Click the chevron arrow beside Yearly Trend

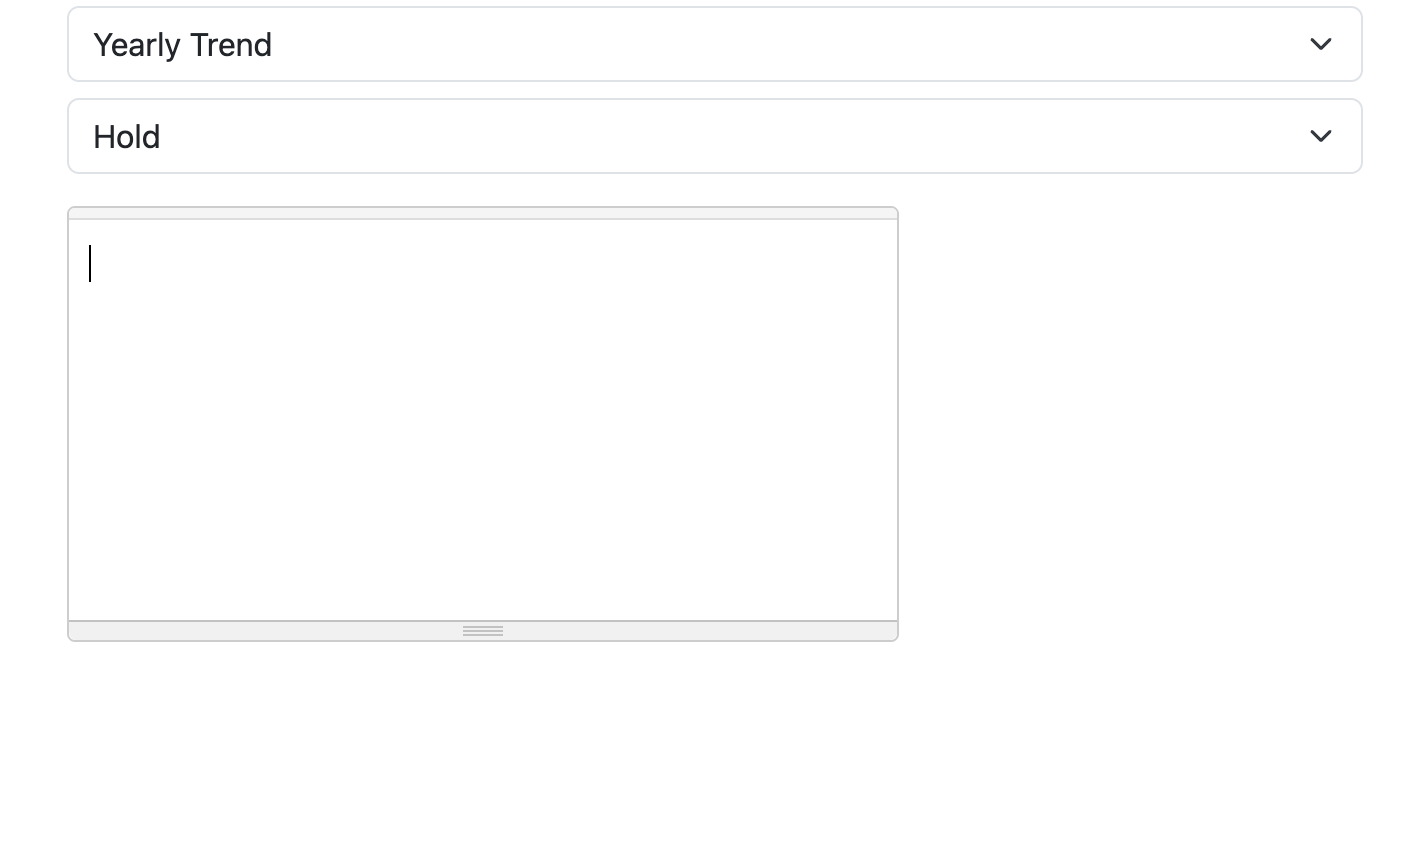(x=1320, y=44)
